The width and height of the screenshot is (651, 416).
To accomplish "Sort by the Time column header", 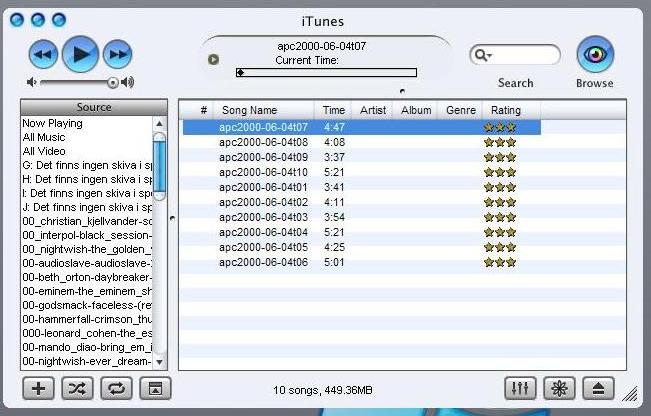I will [333, 110].
